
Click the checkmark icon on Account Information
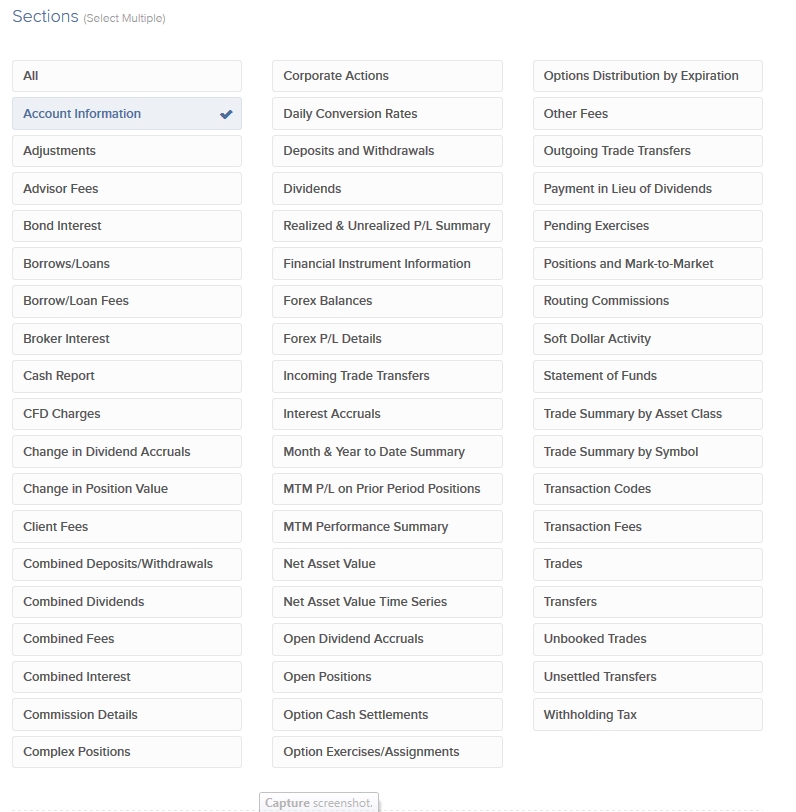coord(226,114)
